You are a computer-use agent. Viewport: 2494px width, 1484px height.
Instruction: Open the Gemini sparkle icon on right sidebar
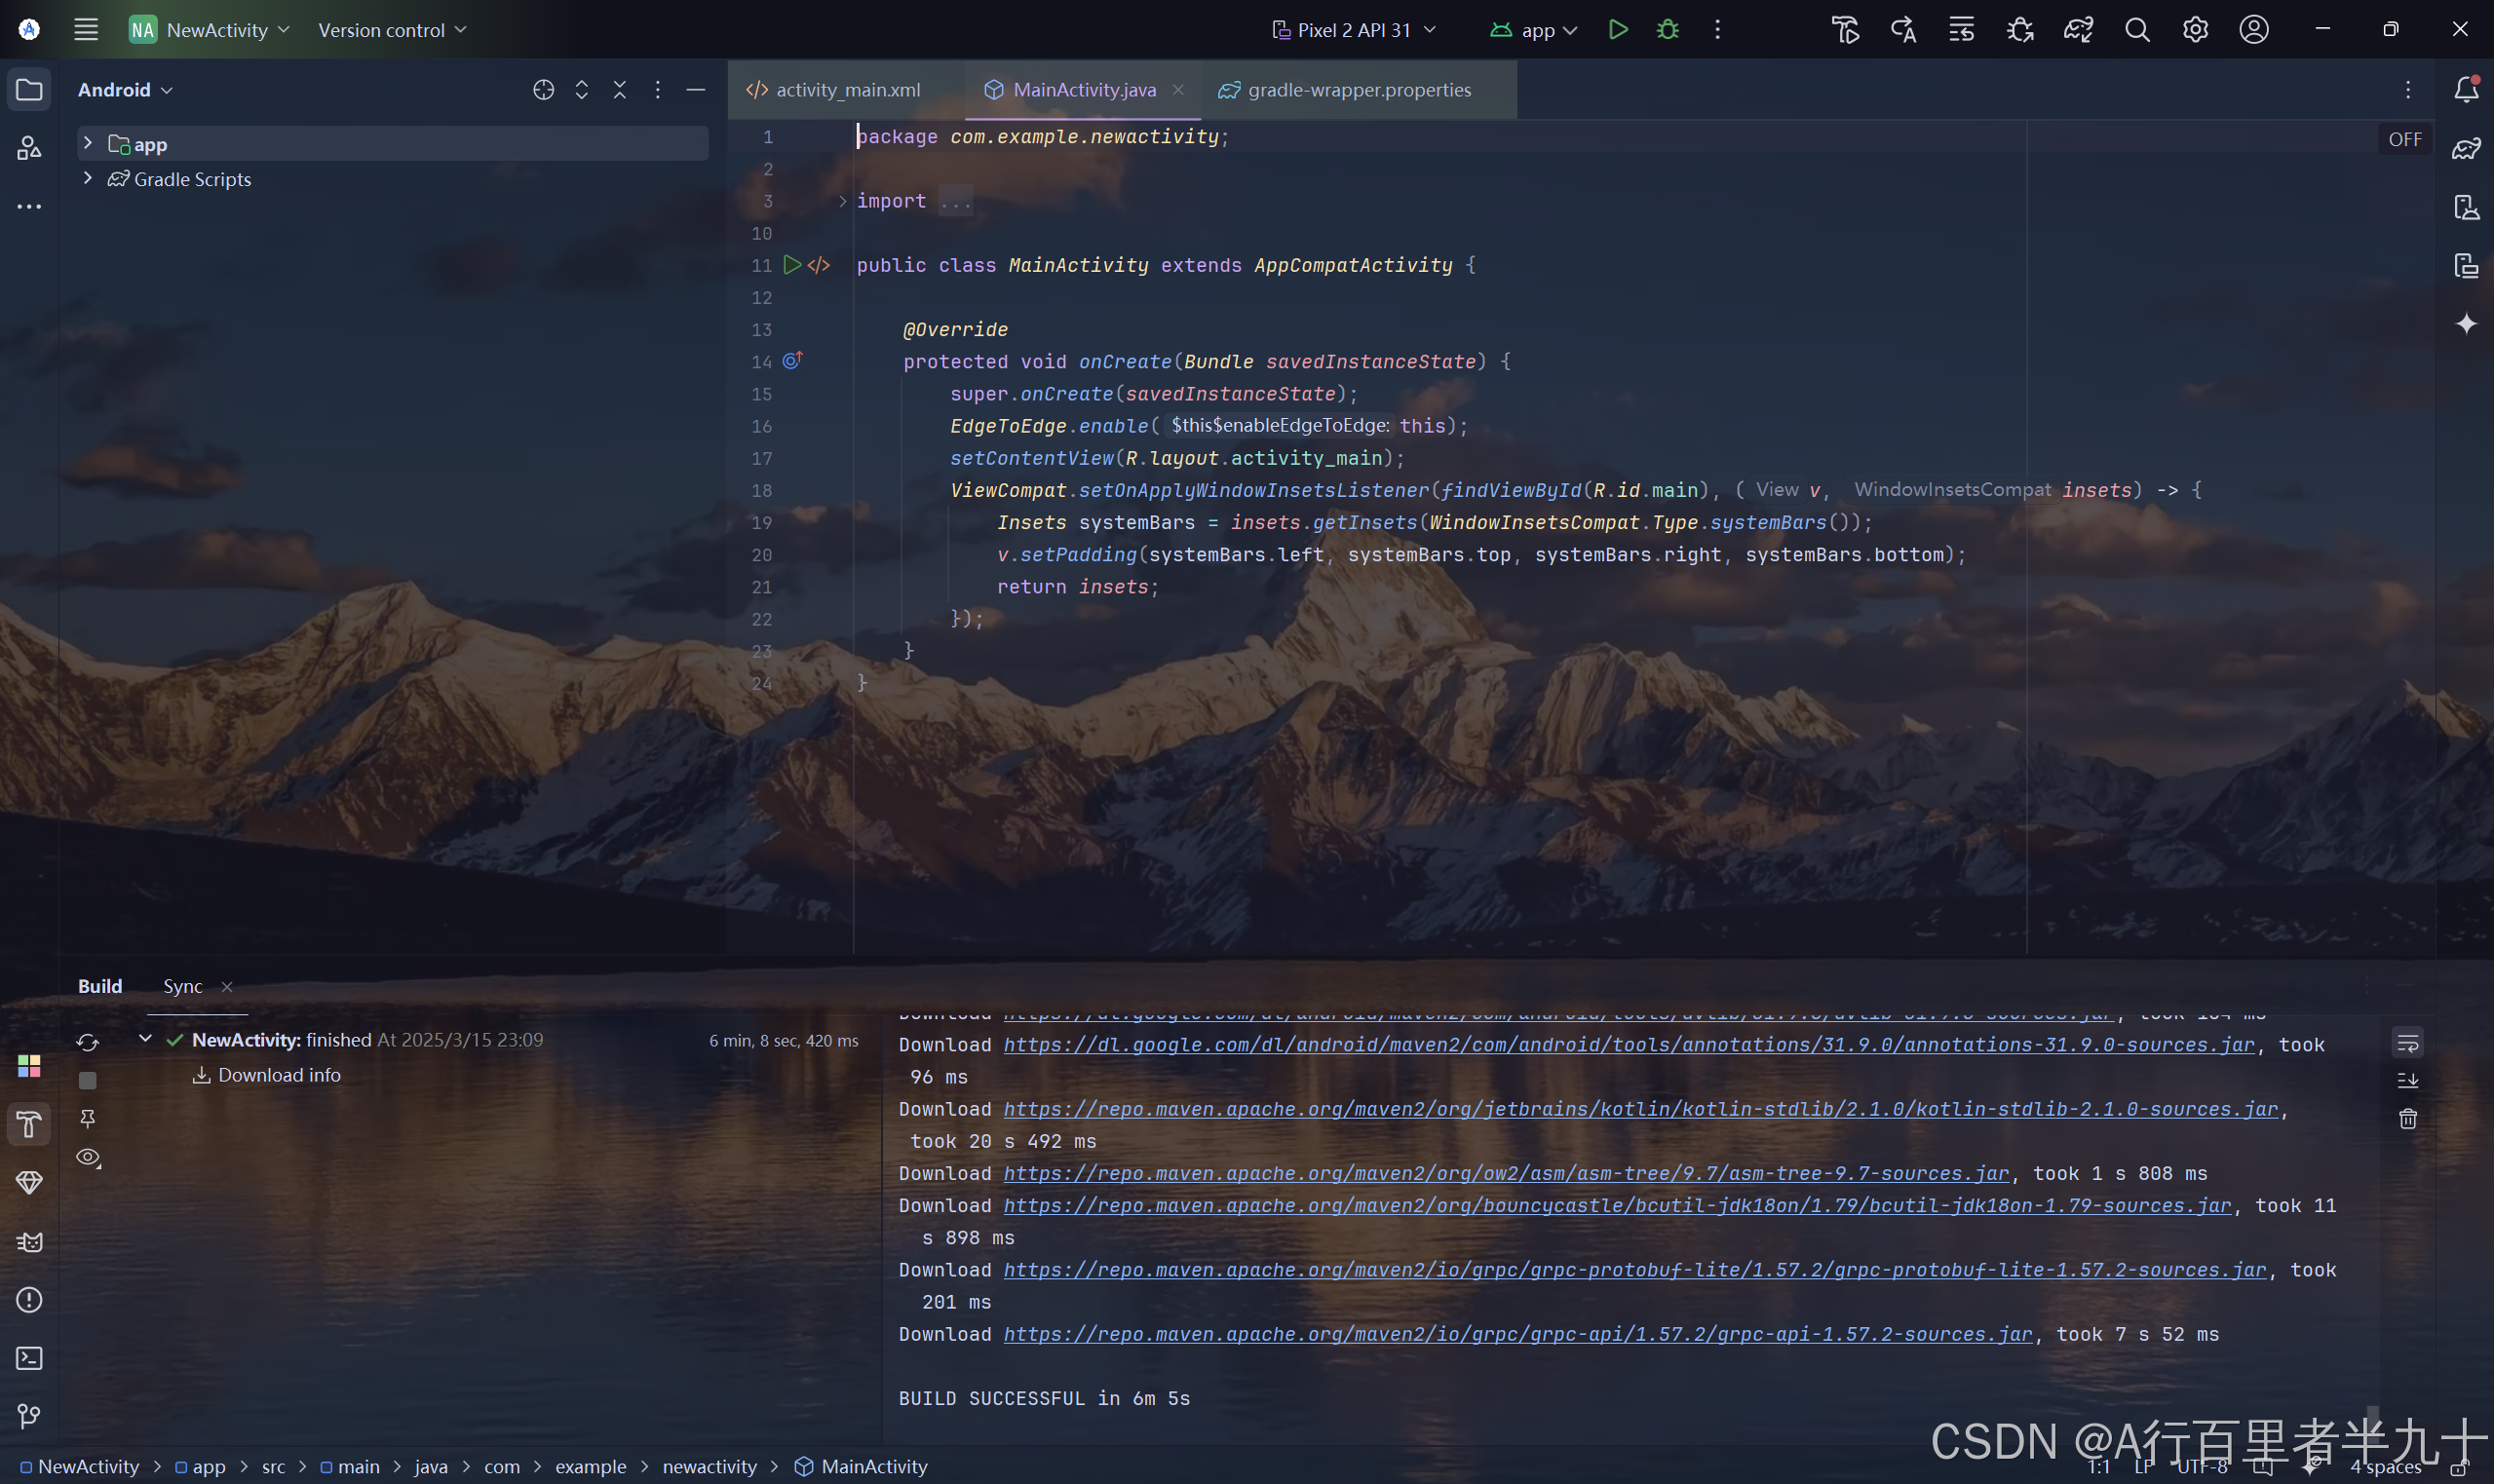2466,324
